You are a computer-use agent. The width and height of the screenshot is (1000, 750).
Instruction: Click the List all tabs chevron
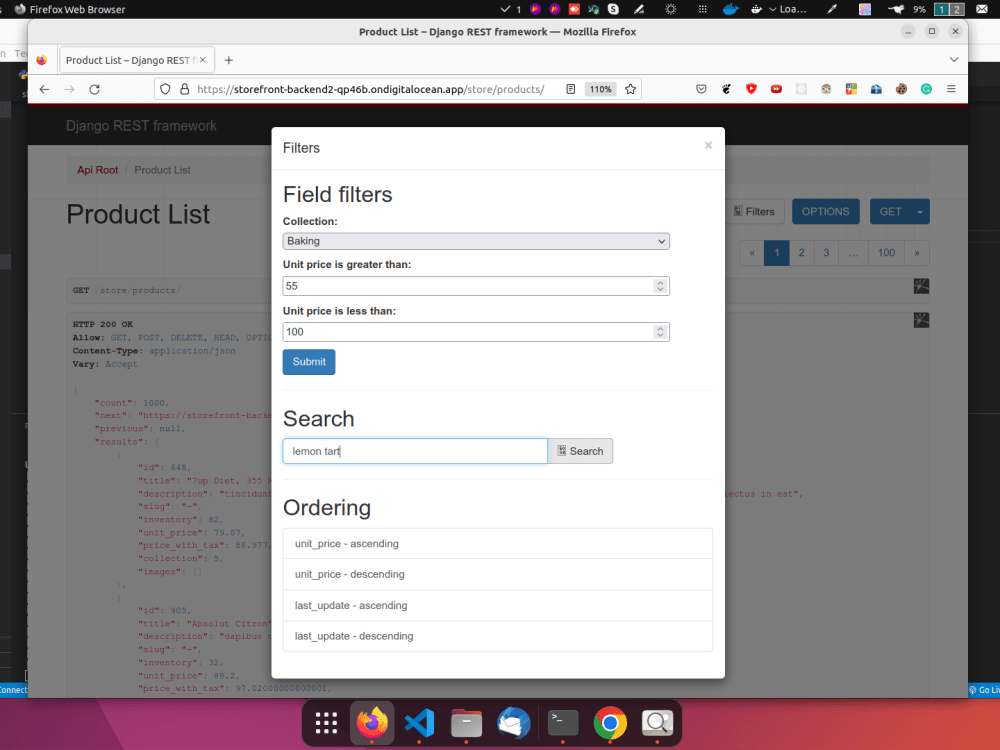coord(953,59)
